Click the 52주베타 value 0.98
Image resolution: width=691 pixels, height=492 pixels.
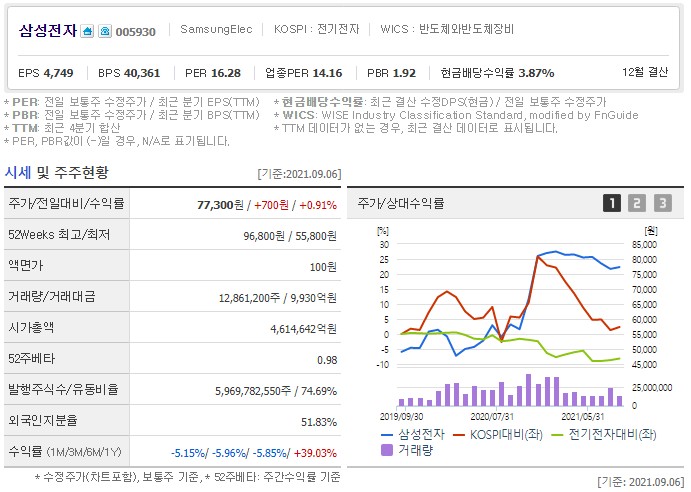(x=327, y=360)
